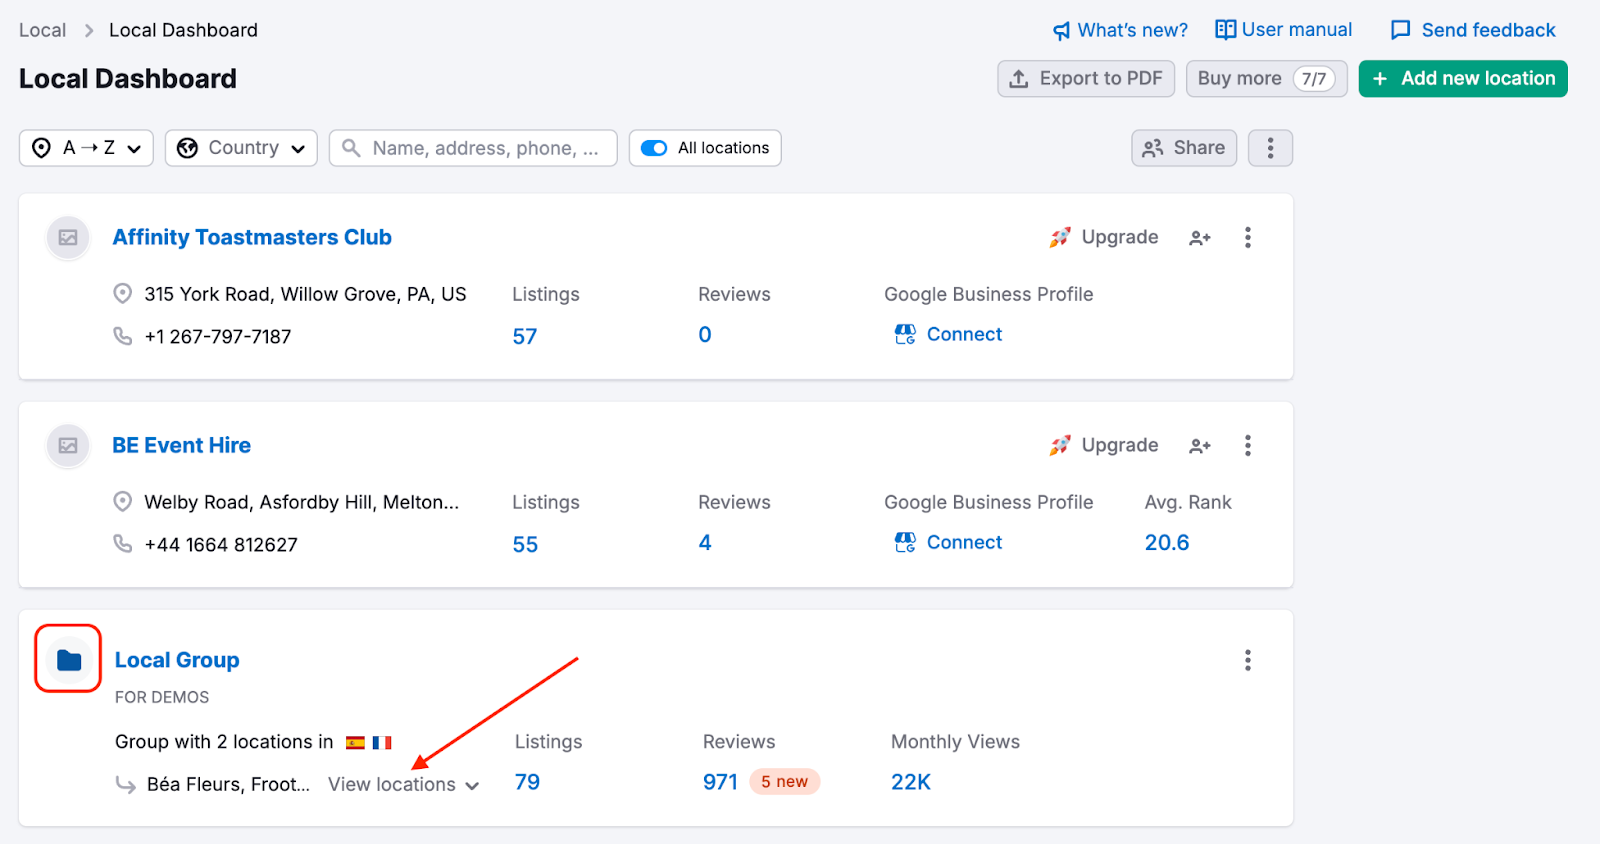This screenshot has width=1600, height=844.
Task: Click the 5 new reviews badge
Action: point(785,782)
